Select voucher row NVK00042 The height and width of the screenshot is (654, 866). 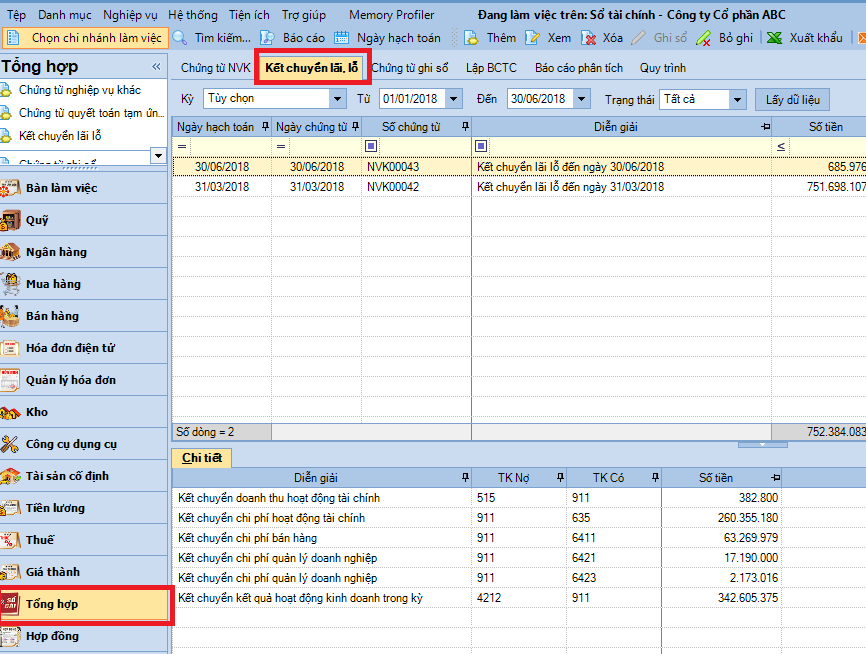tap(518, 187)
